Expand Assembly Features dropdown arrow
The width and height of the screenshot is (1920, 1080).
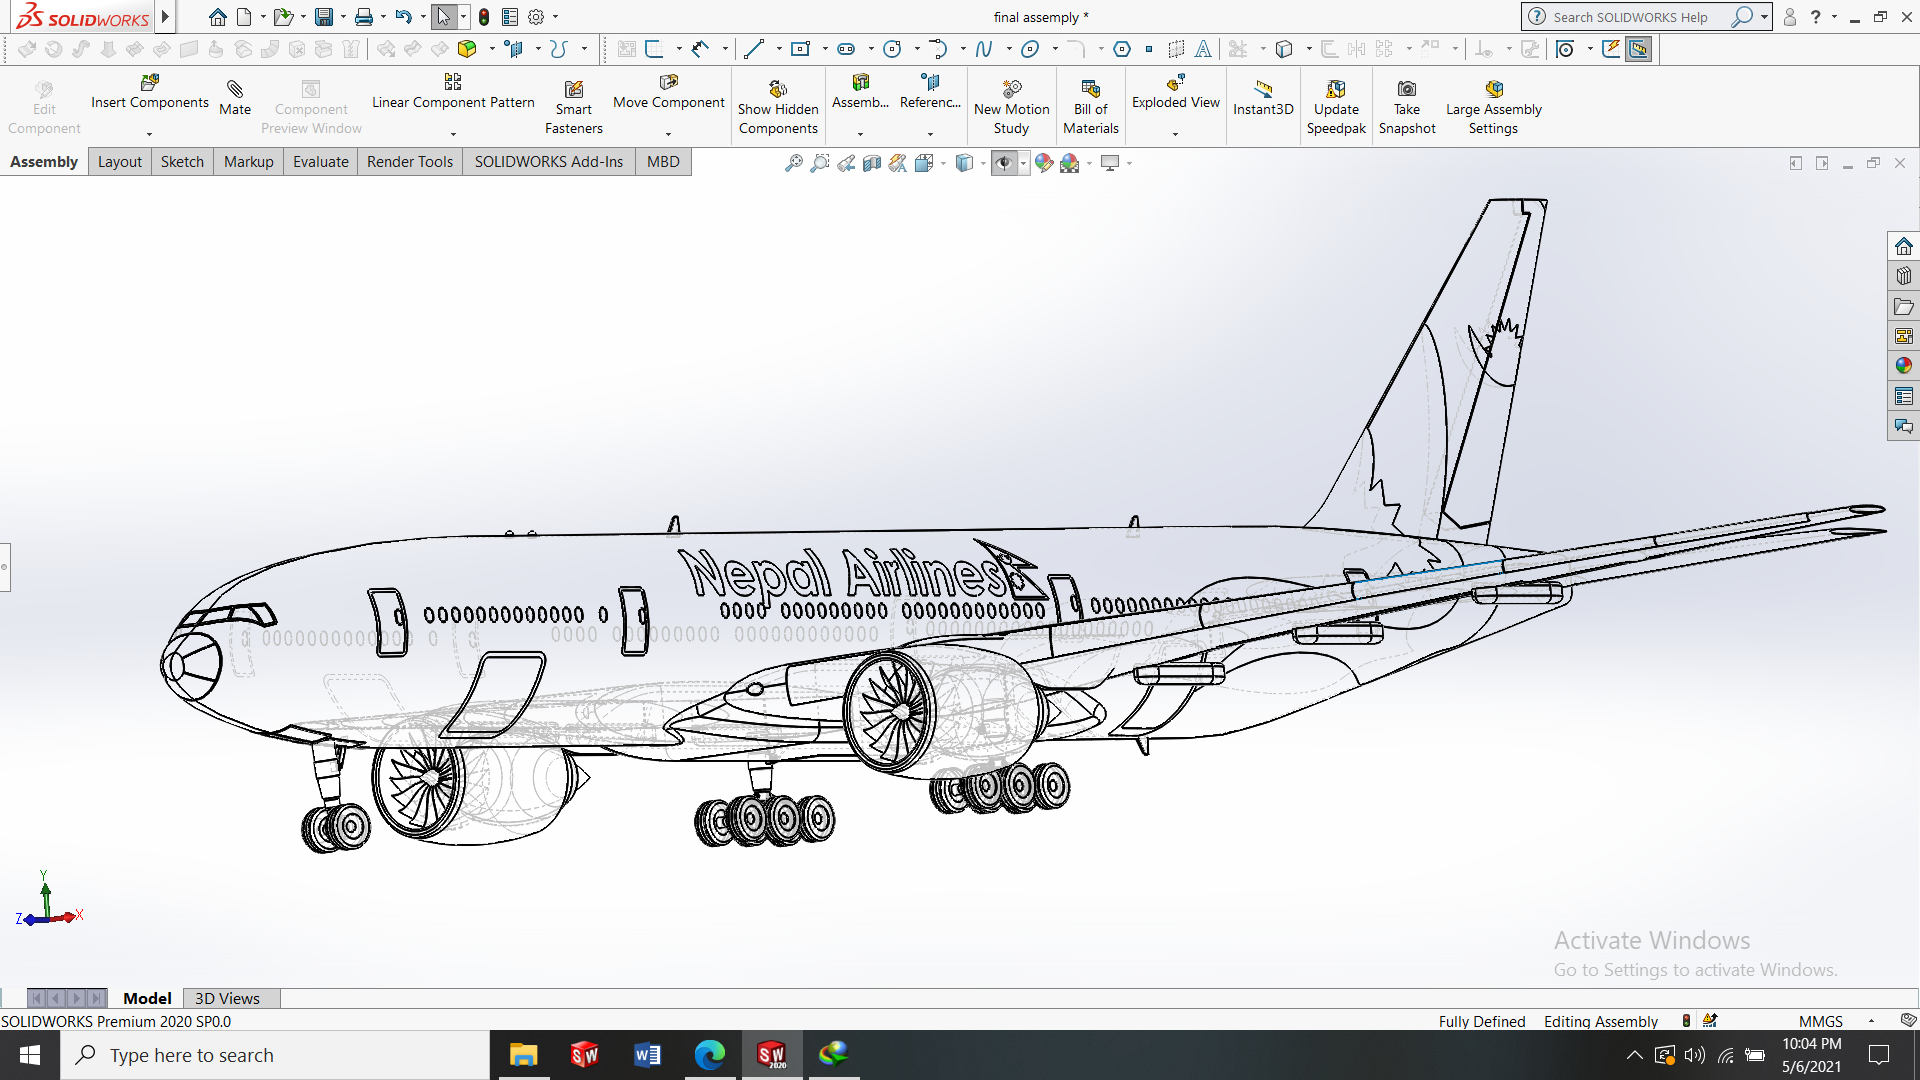(860, 134)
